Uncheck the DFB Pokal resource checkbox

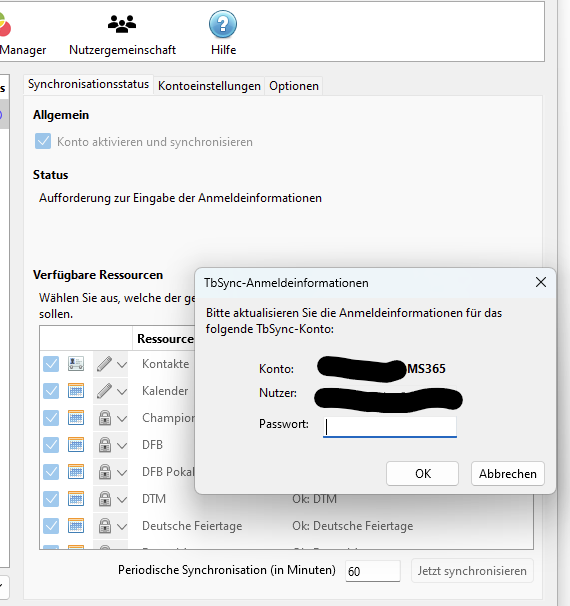pos(51,472)
